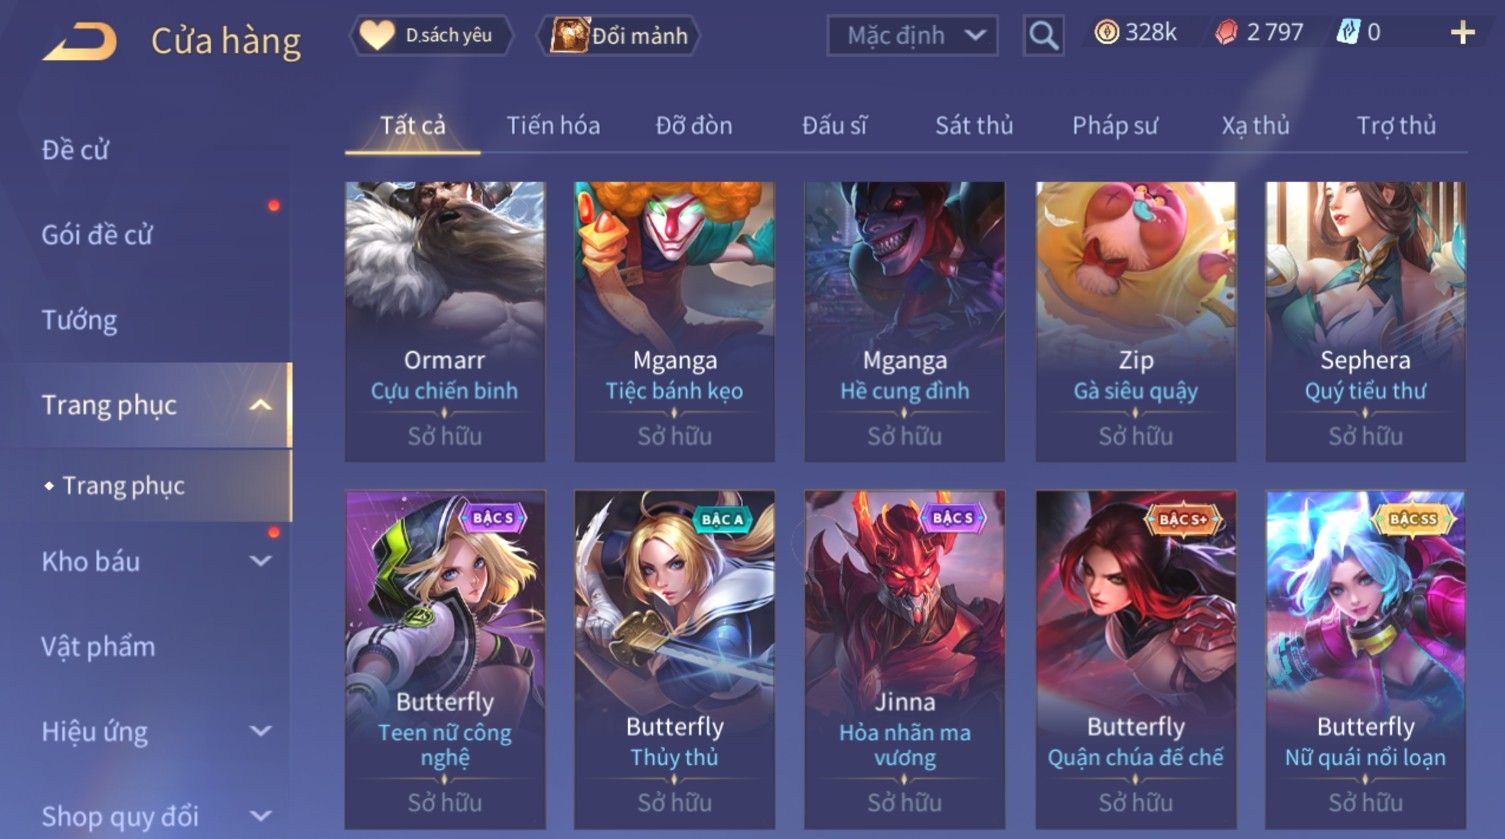1505x839 pixels.
Task: Open the search magnifier icon
Action: (1043, 36)
